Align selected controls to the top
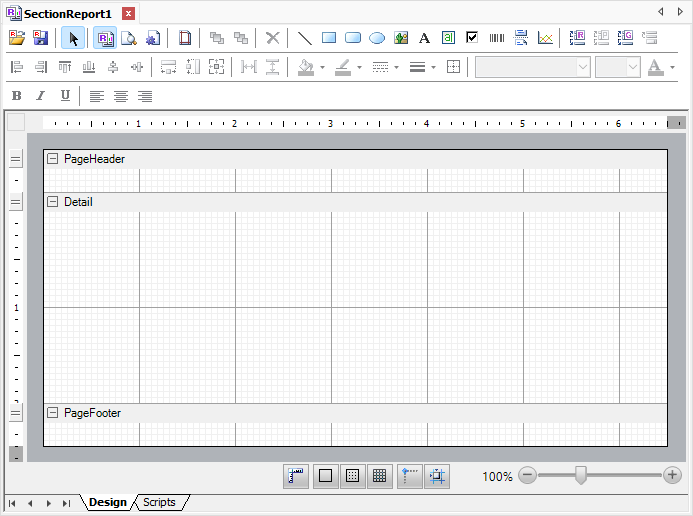Image resolution: width=693 pixels, height=516 pixels. (65, 67)
